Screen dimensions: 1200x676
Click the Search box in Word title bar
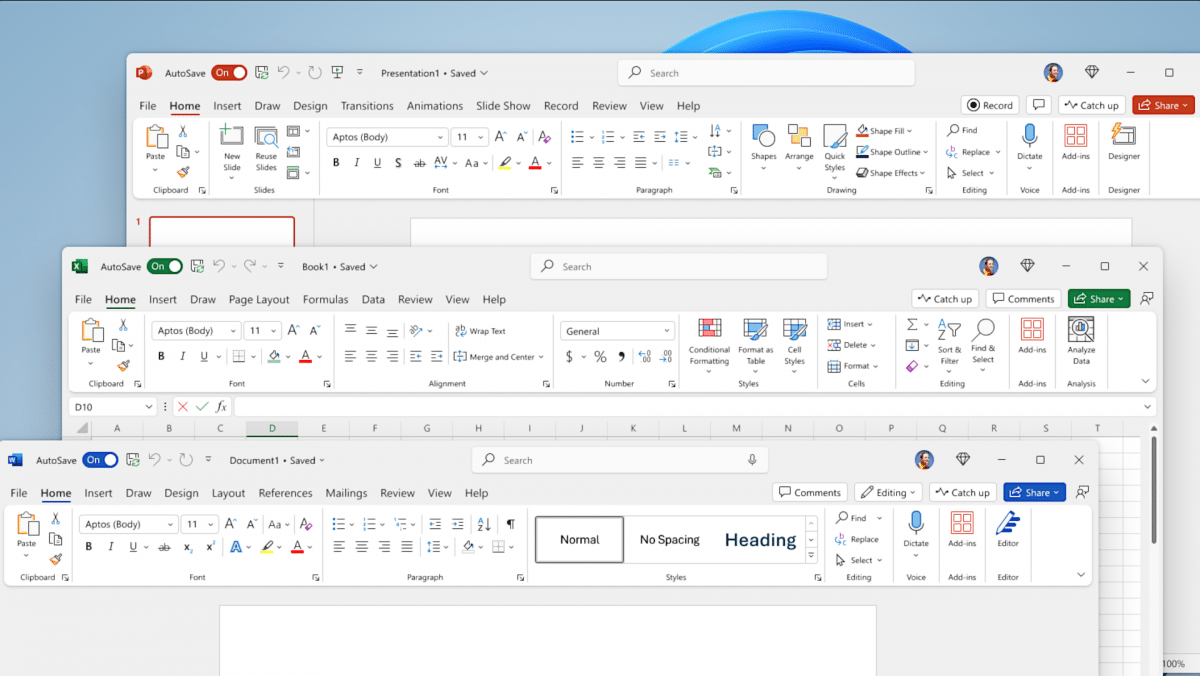[x=620, y=460]
